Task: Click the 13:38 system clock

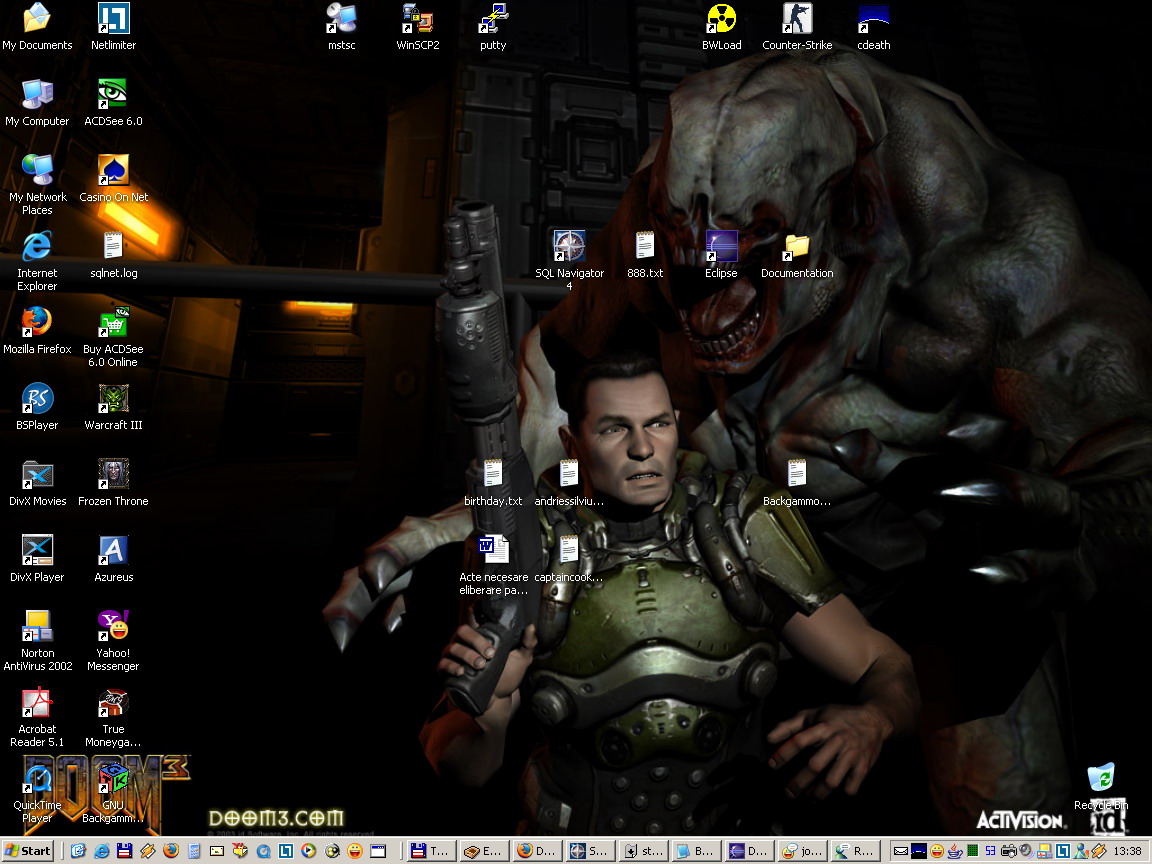Action: pyautogui.click(x=1127, y=852)
